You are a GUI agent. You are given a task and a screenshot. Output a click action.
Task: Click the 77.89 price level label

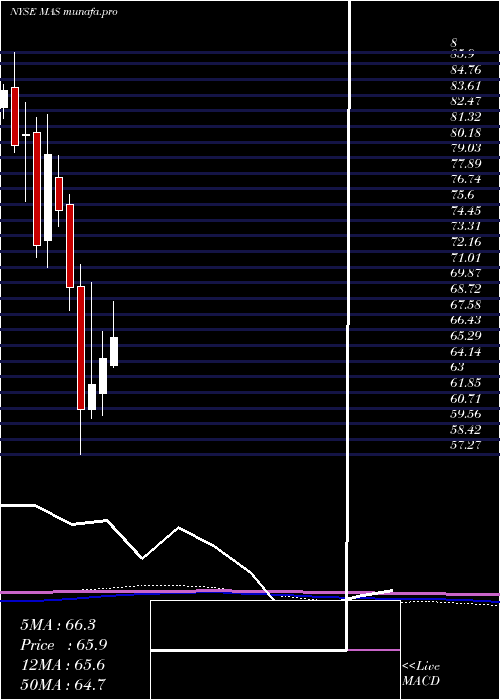466,164
